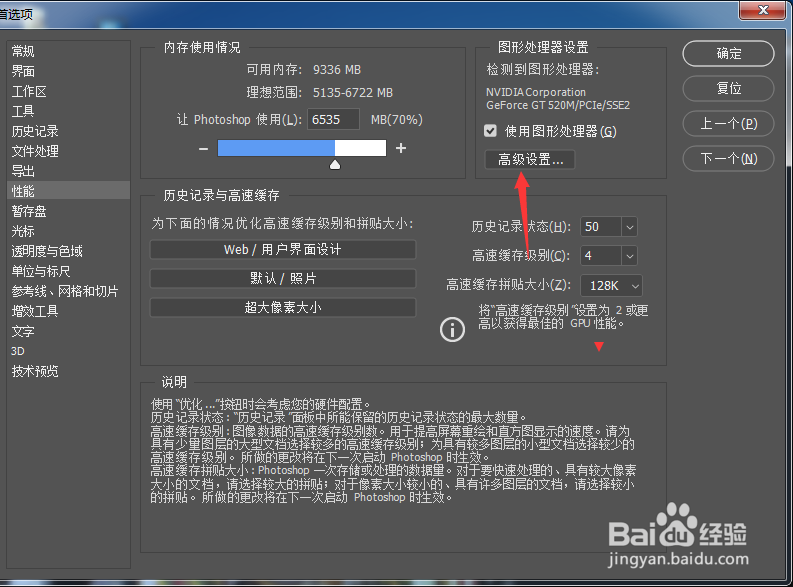Toggle 使用图形处理器(G) checkbox

click(490, 131)
